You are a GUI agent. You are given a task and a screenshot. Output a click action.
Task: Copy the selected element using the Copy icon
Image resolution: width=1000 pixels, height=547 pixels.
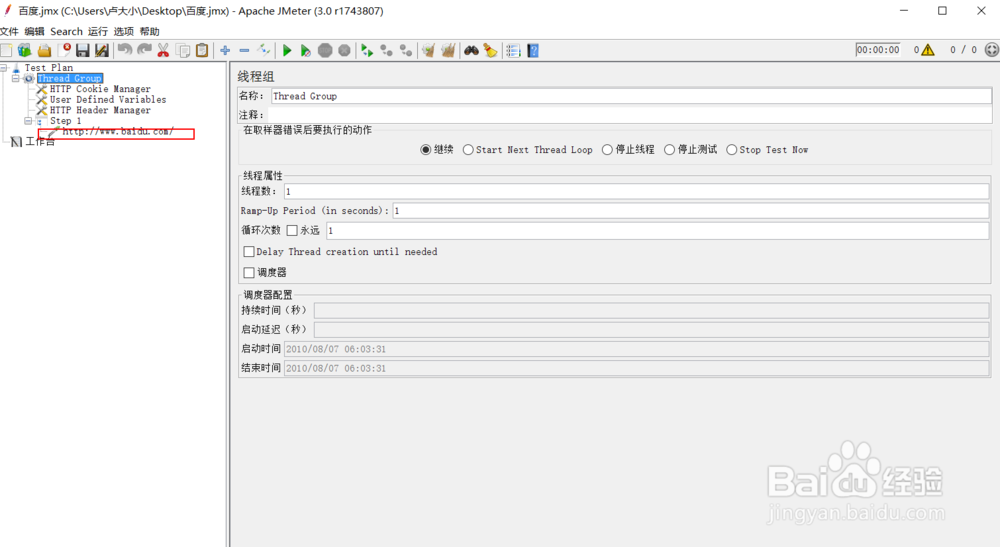[183, 50]
